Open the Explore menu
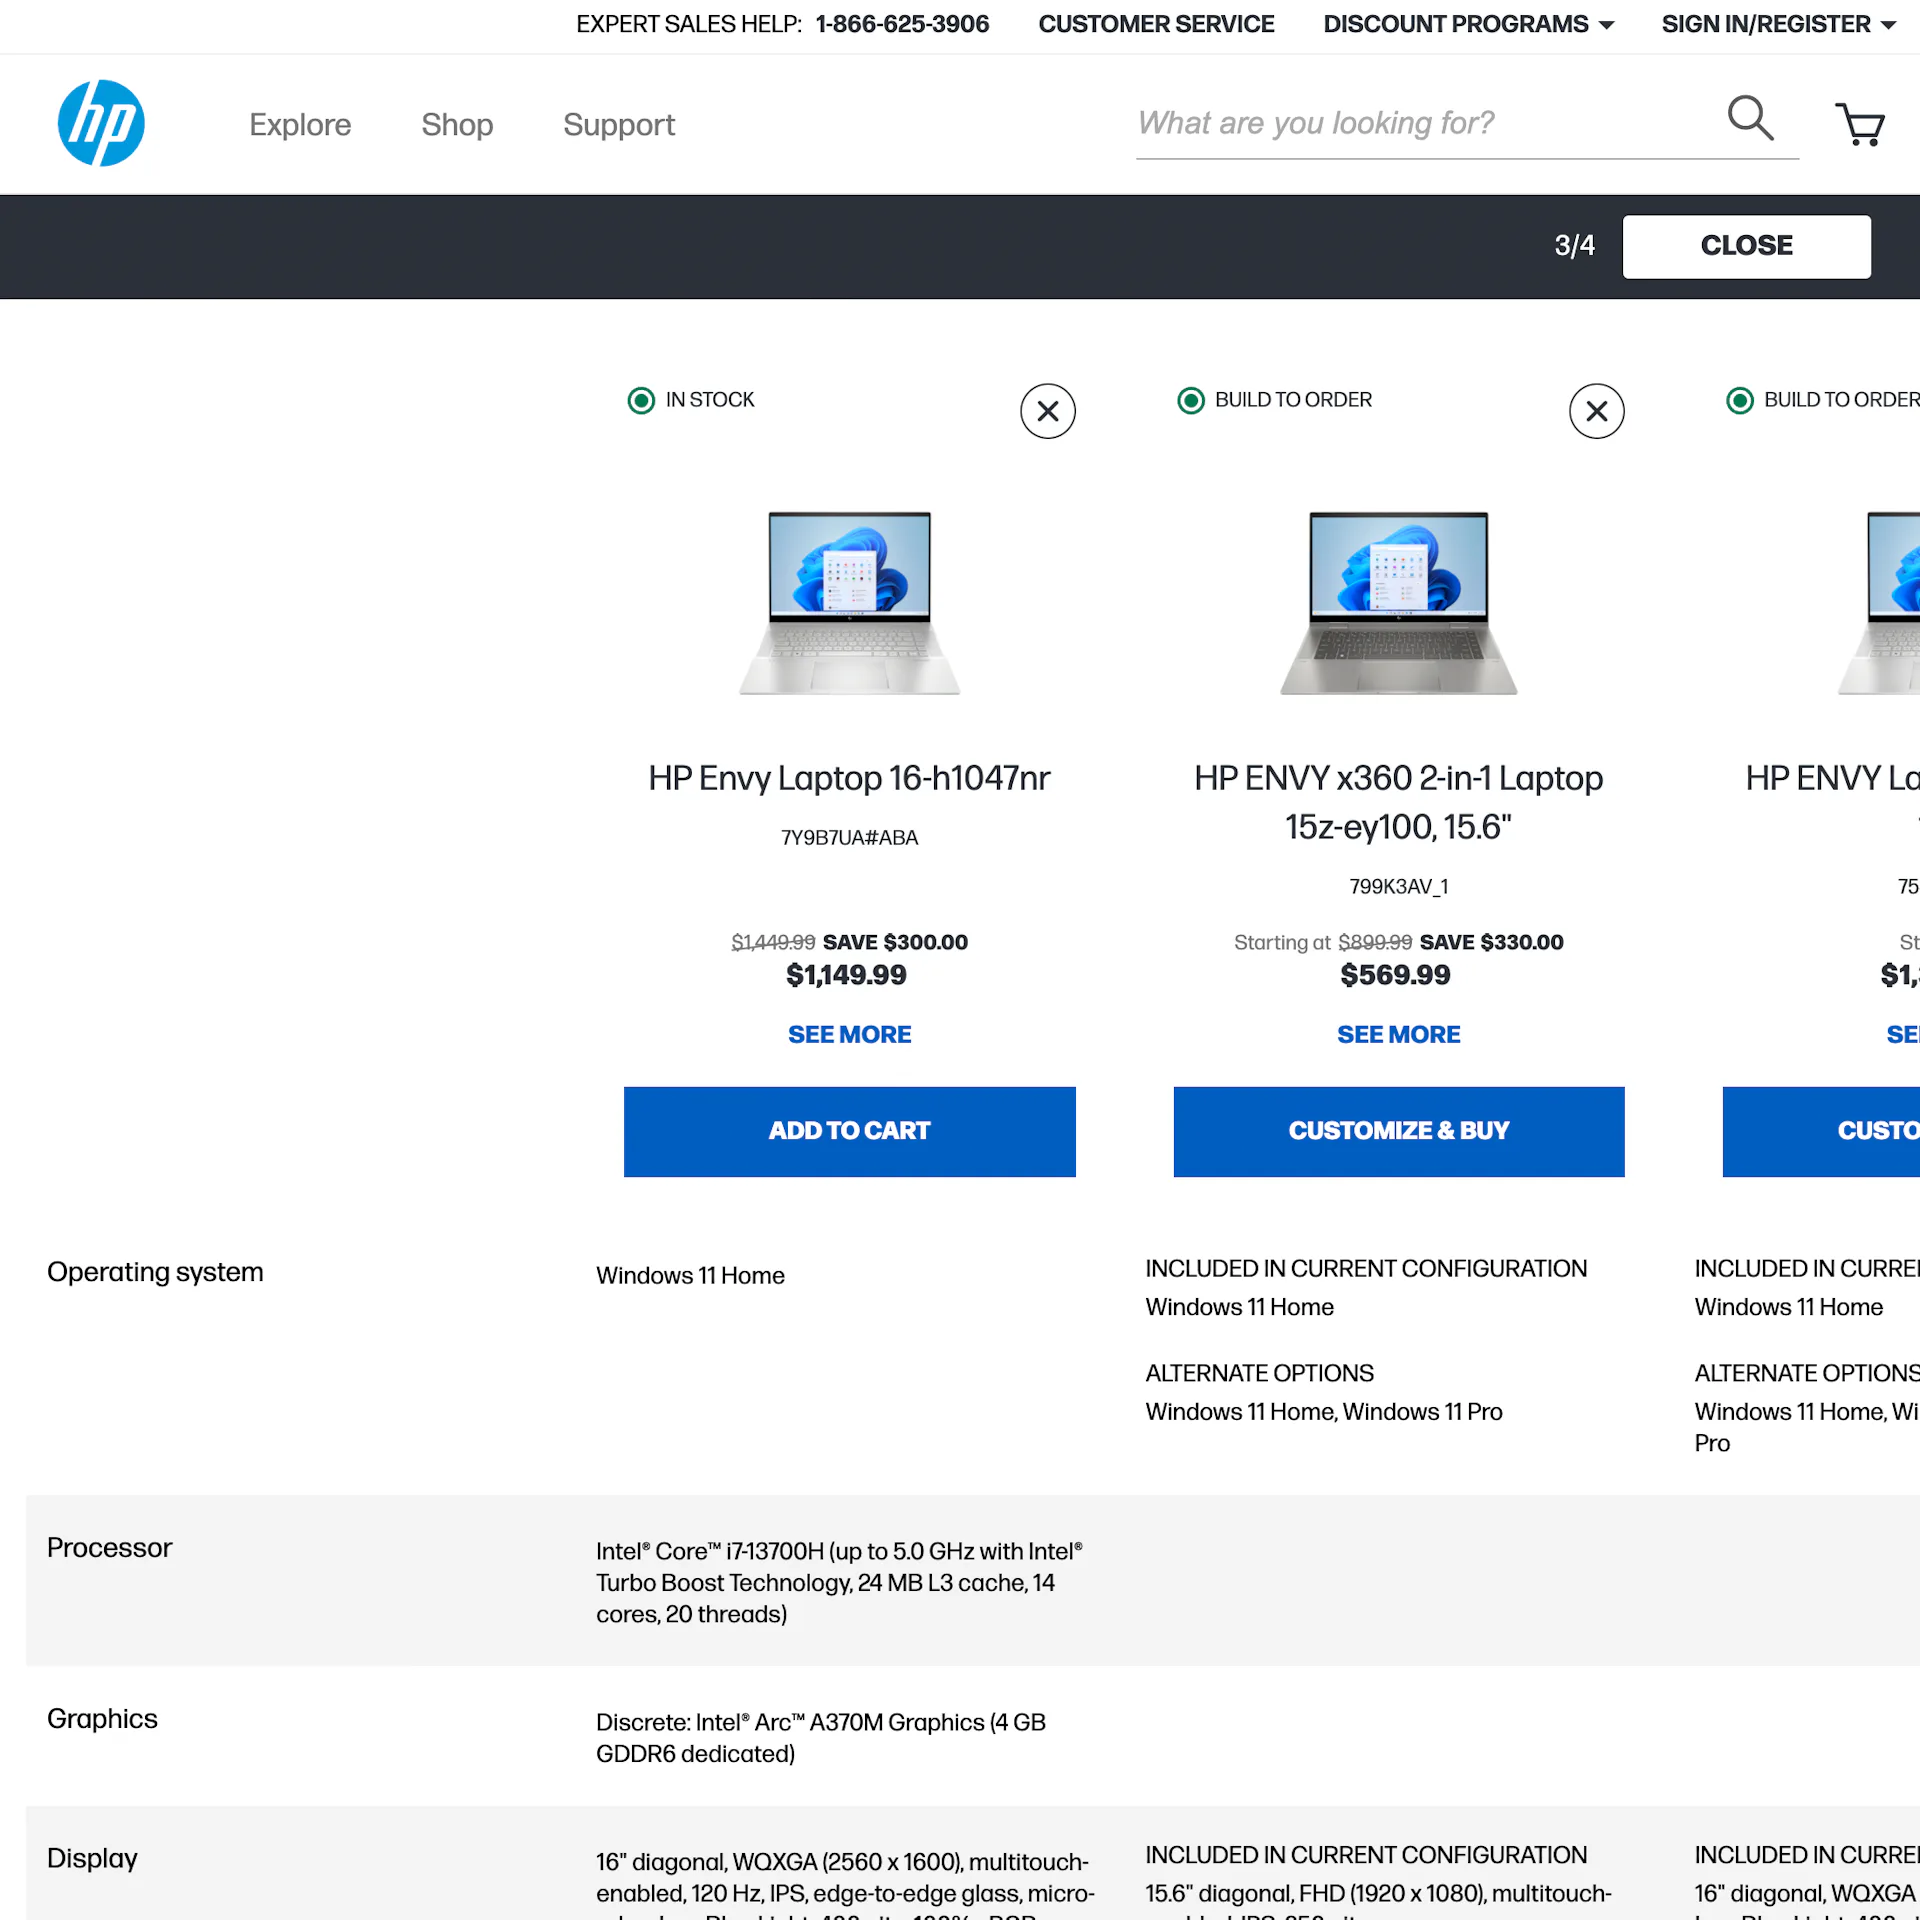This screenshot has width=1920, height=1920. (300, 125)
